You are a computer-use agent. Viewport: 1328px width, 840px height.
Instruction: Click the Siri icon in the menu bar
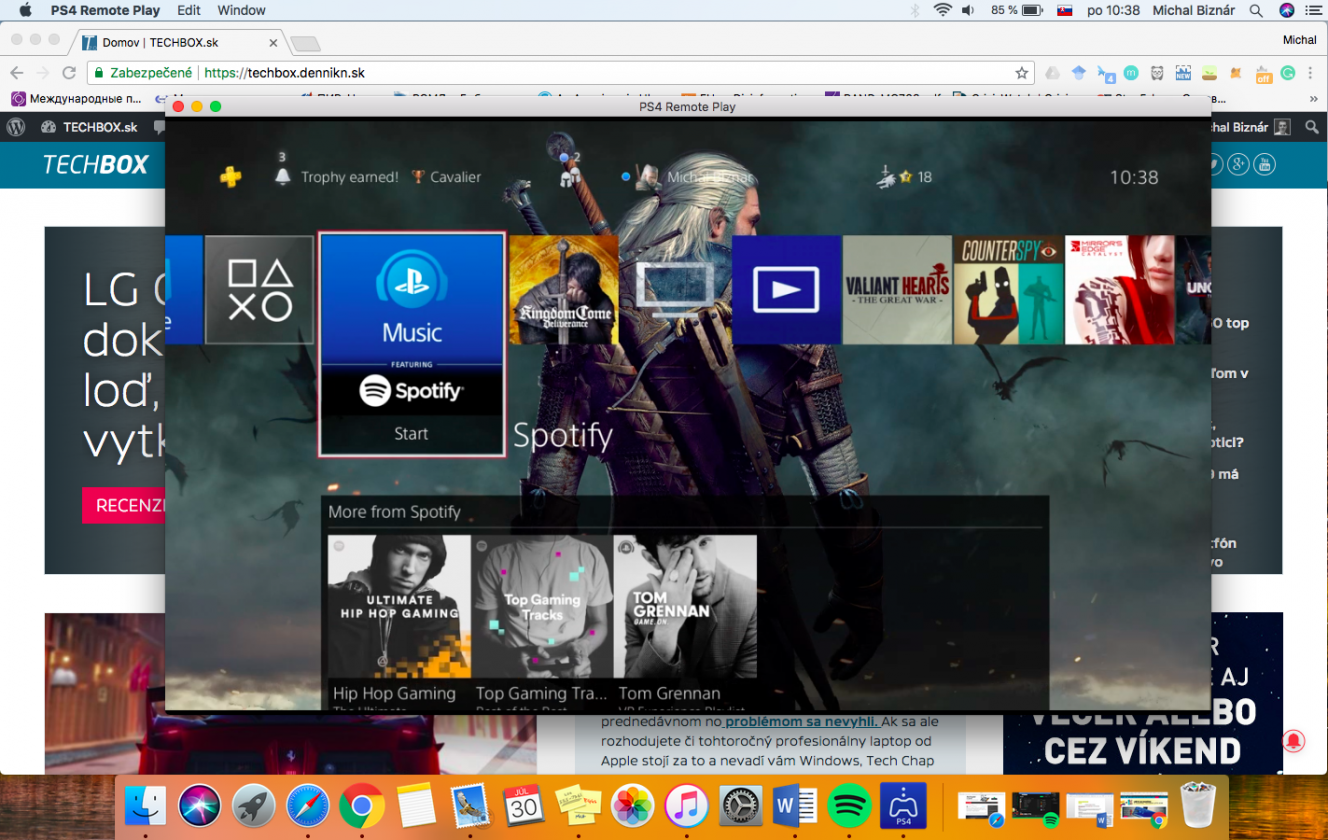(x=1286, y=10)
